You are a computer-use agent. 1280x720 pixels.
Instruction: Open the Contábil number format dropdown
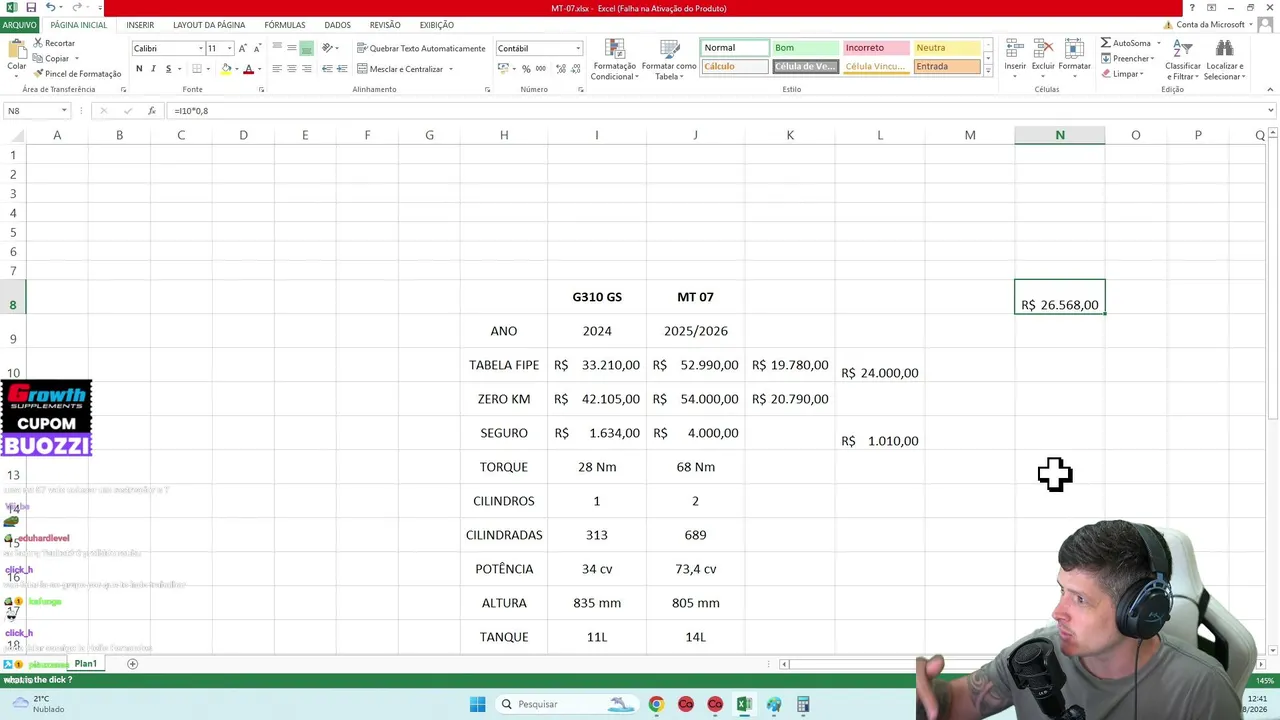[x=578, y=48]
